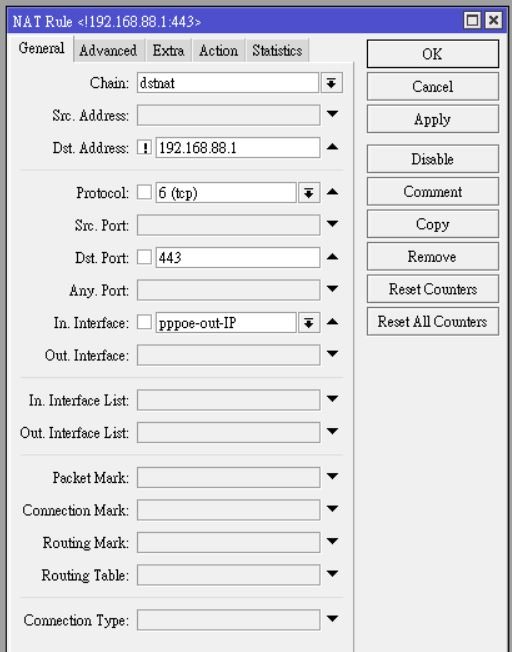The image size is (512, 652).
Task: Open the Extra tab
Action: tap(168, 51)
